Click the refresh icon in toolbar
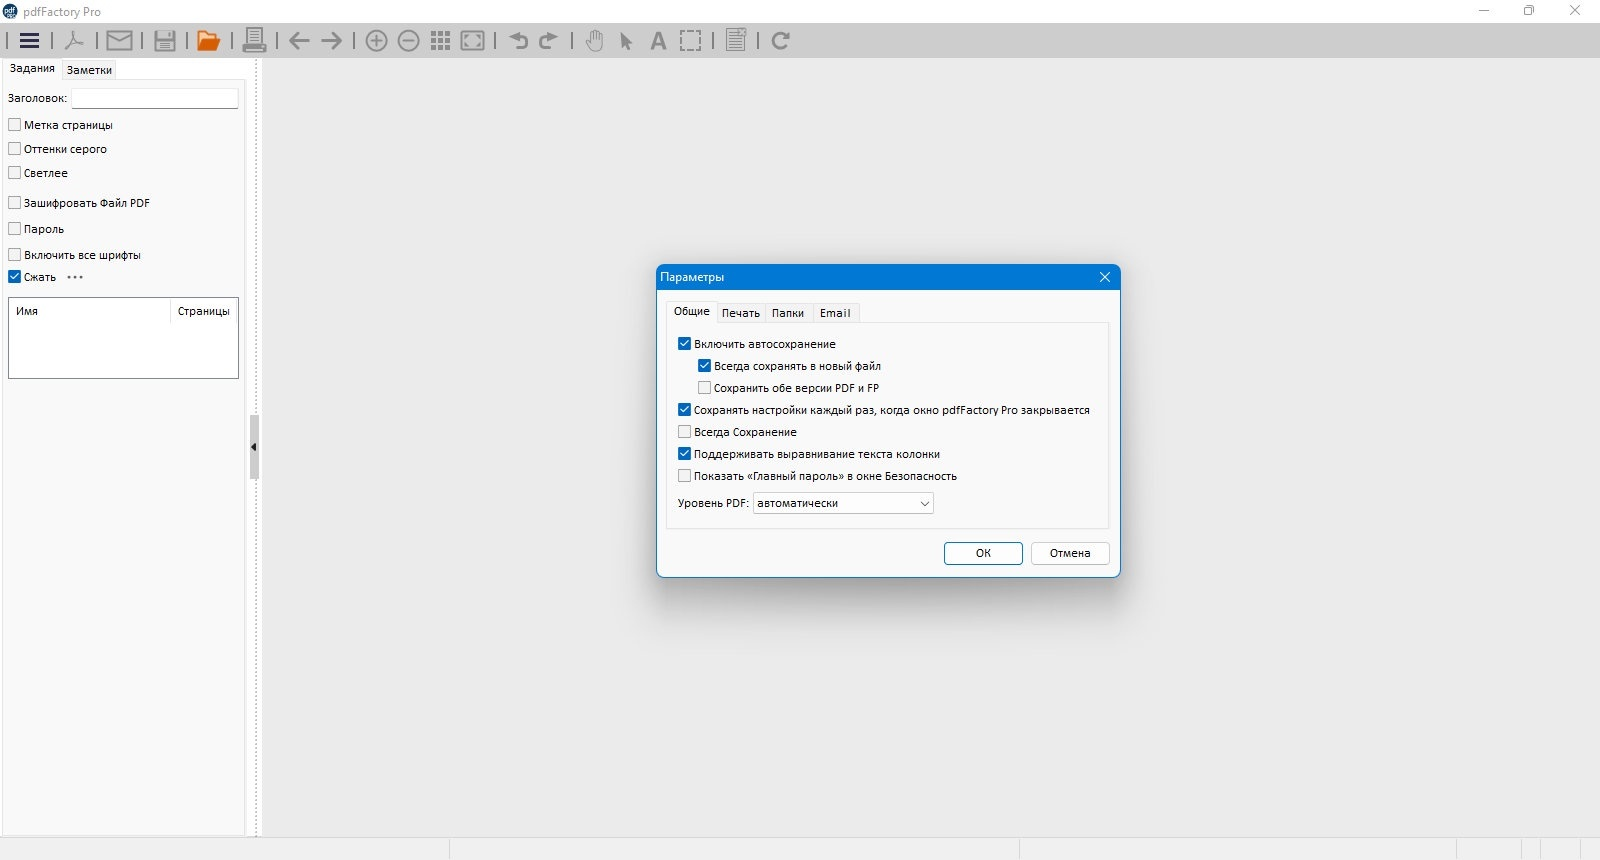The image size is (1600, 860). click(781, 41)
